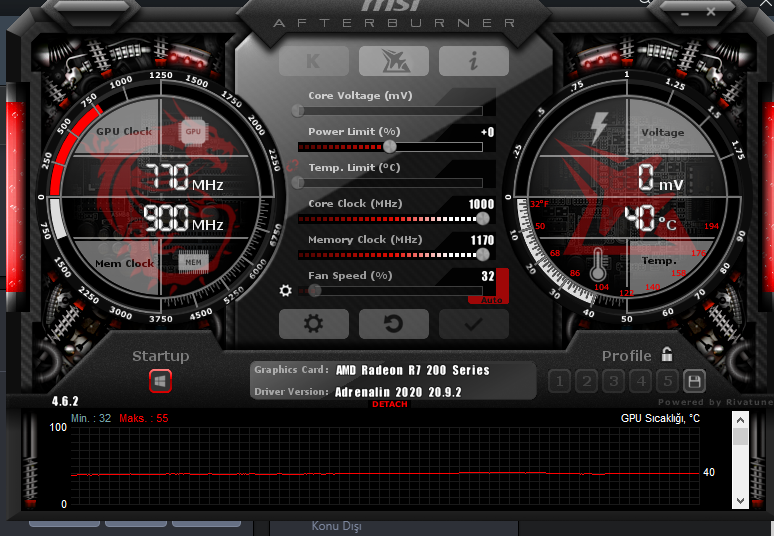Minimize the Afterburner window

pos(685,14)
